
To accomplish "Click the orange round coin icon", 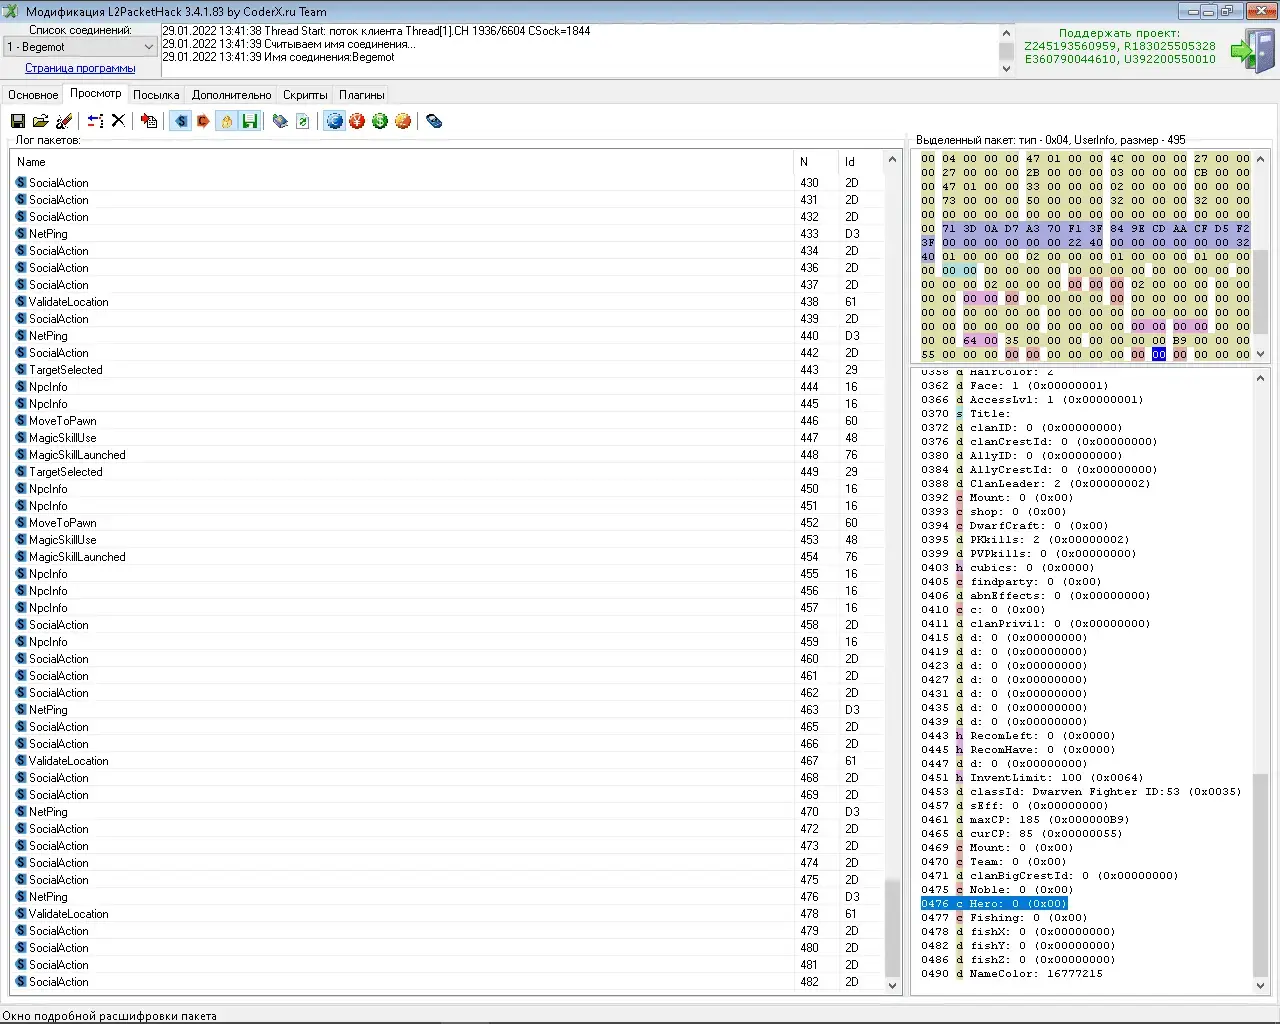I will click(403, 121).
